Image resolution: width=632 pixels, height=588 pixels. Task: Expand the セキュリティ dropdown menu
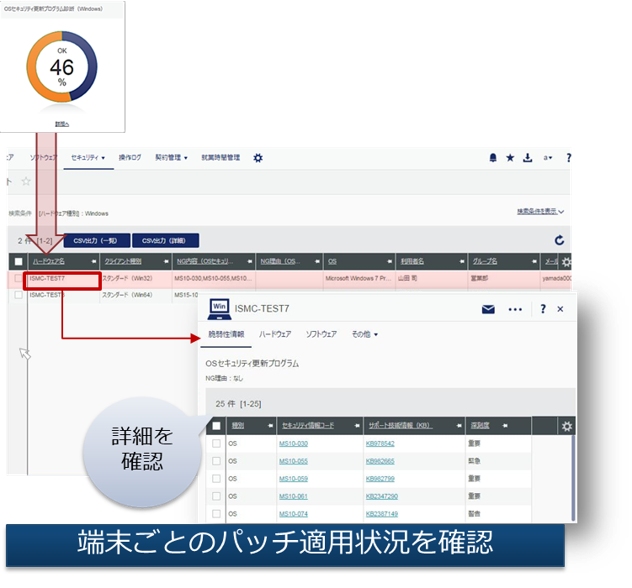click(x=89, y=158)
